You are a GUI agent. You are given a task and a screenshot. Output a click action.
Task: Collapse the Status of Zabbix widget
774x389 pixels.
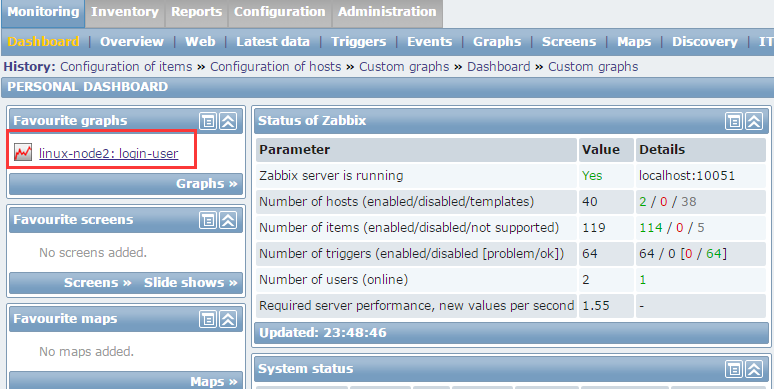[754, 121]
